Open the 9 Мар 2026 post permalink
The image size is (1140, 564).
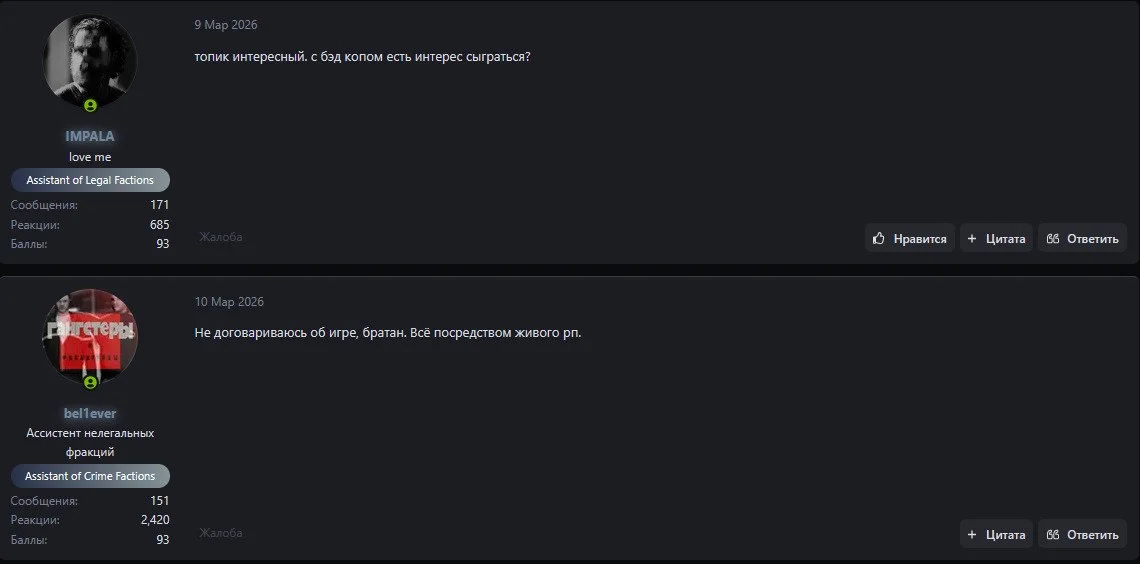[x=225, y=25]
